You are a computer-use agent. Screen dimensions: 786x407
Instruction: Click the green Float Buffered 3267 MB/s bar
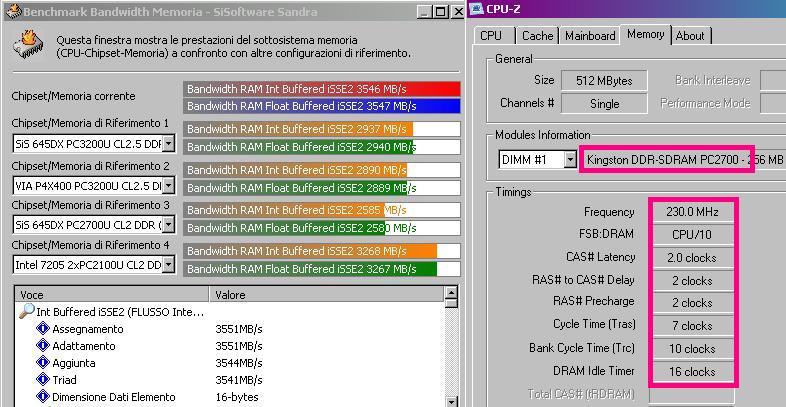tap(321, 269)
